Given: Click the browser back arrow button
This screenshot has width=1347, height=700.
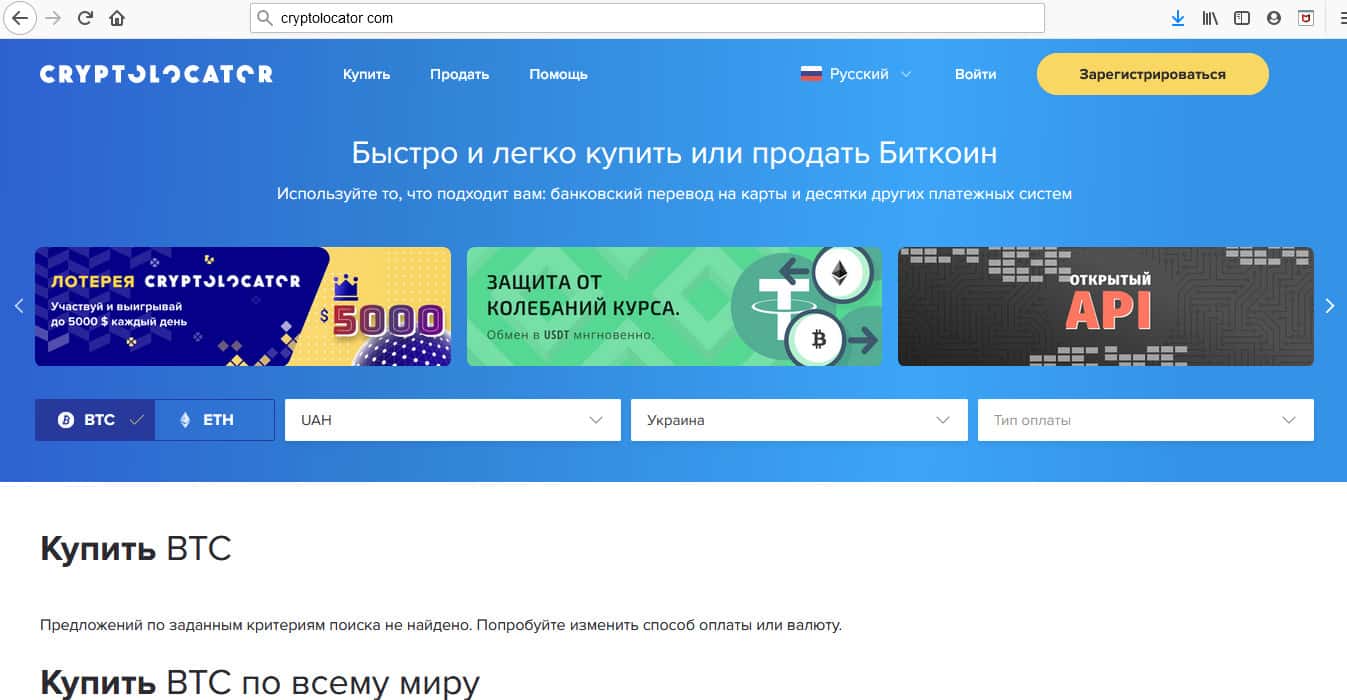Looking at the screenshot, I should click(19, 18).
